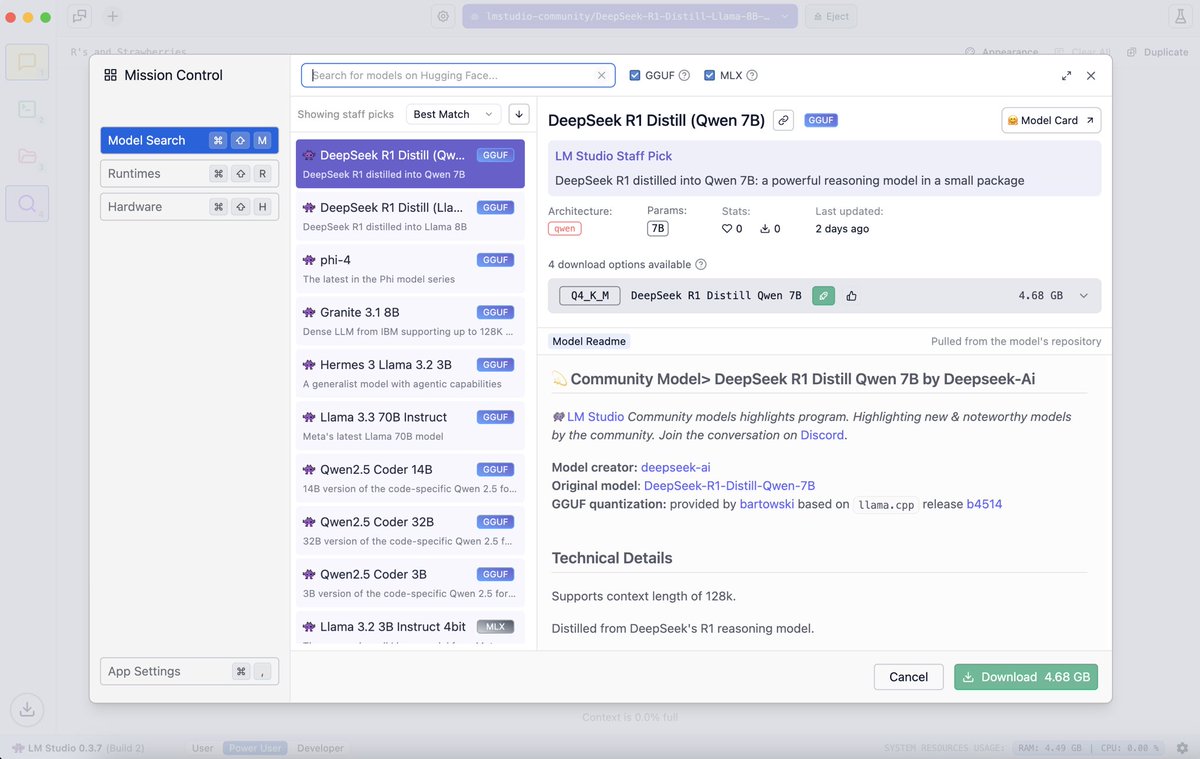Switch to Developer mode
The width and height of the screenshot is (1200, 759).
tap(320, 748)
